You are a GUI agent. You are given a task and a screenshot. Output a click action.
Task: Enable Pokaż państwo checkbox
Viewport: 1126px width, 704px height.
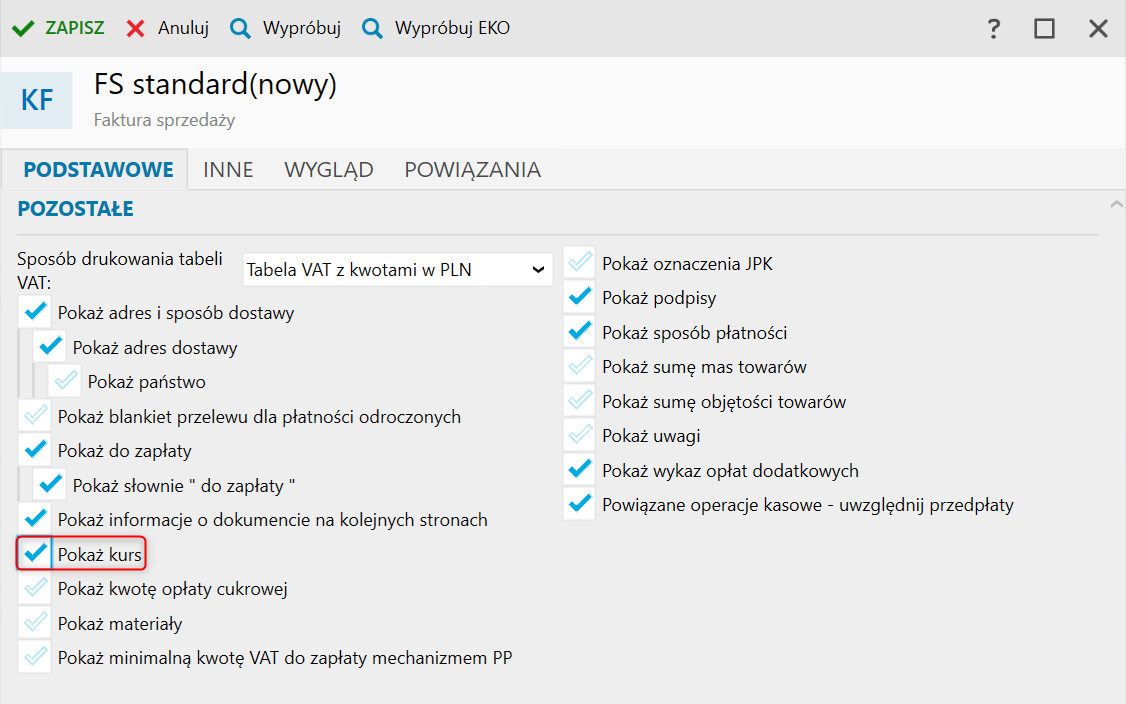tap(65, 381)
